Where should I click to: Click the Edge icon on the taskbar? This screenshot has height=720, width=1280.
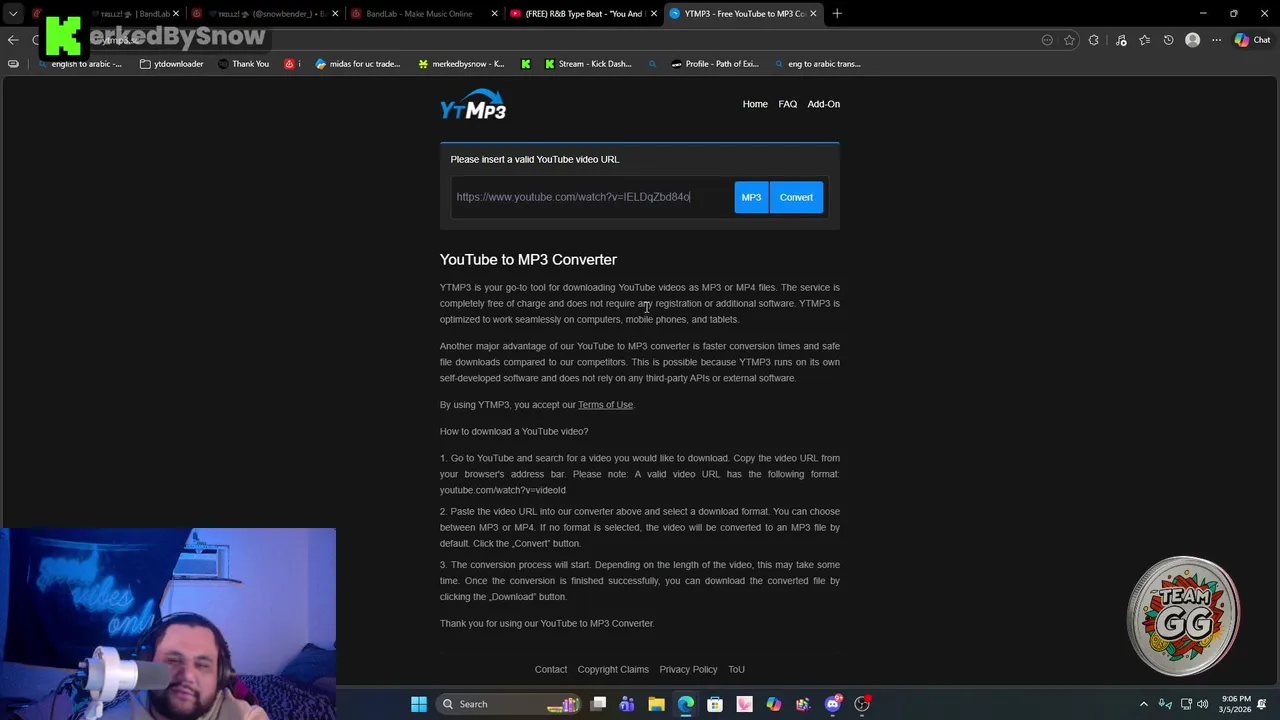point(685,704)
